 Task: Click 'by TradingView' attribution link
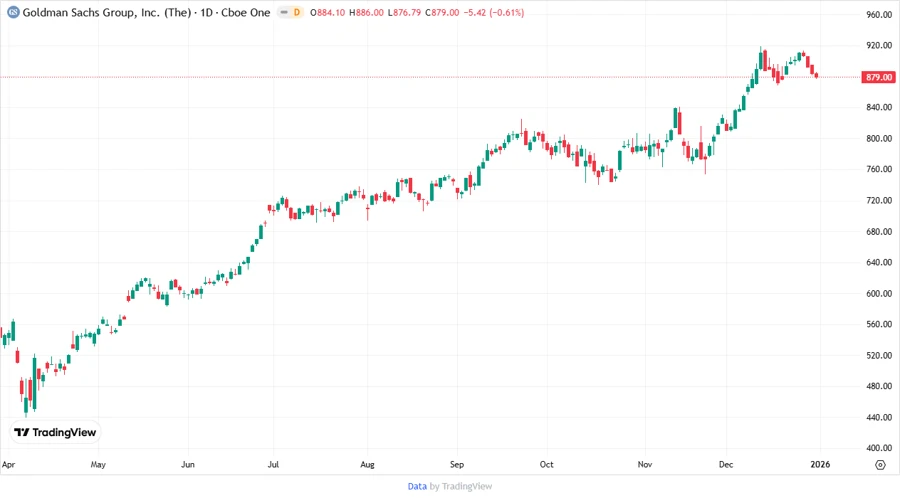click(461, 486)
